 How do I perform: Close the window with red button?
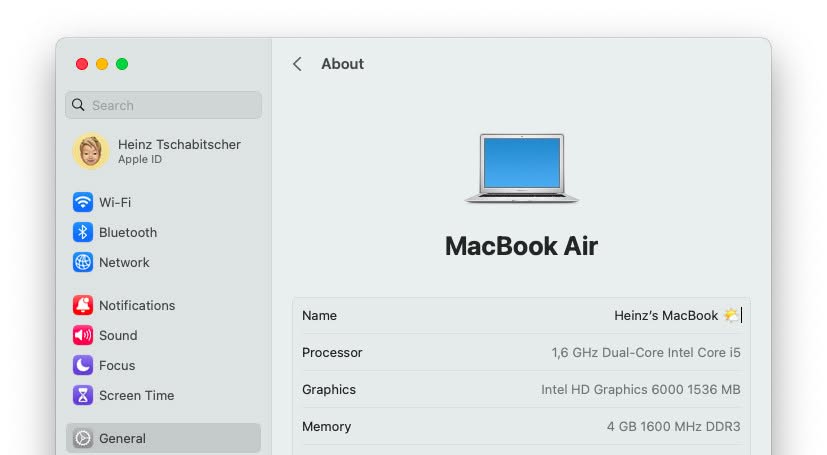coord(82,64)
